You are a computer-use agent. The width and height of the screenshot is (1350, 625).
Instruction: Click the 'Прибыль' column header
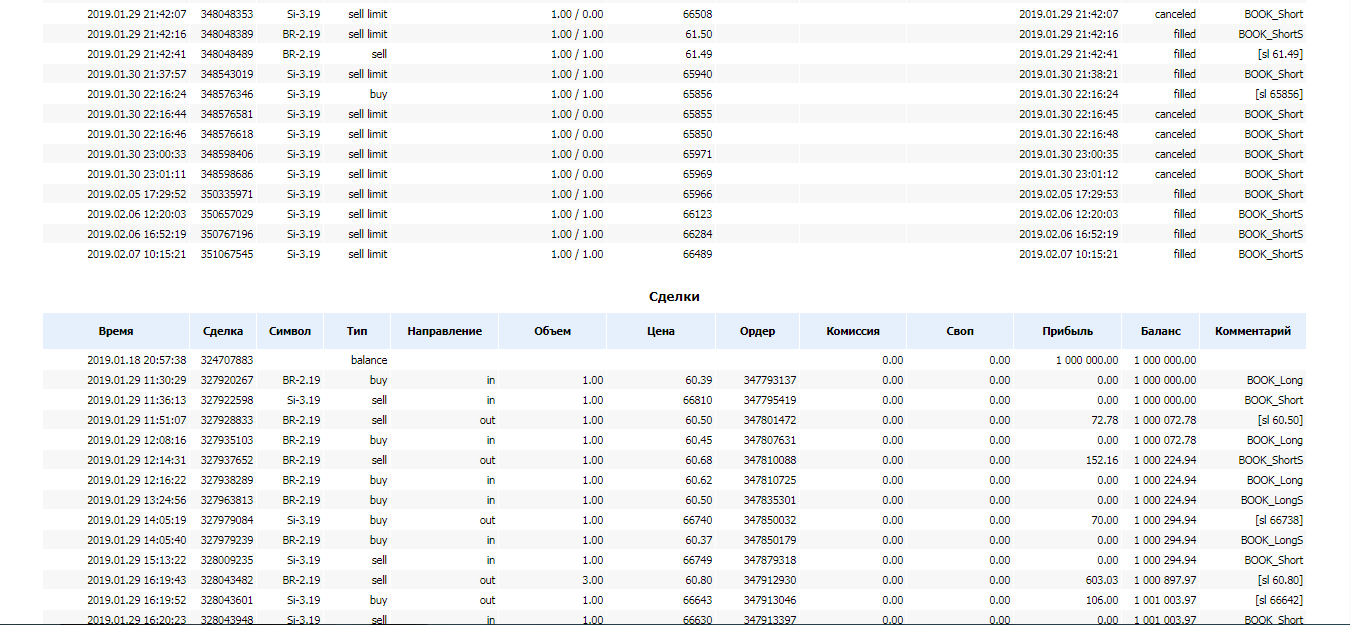point(1067,331)
